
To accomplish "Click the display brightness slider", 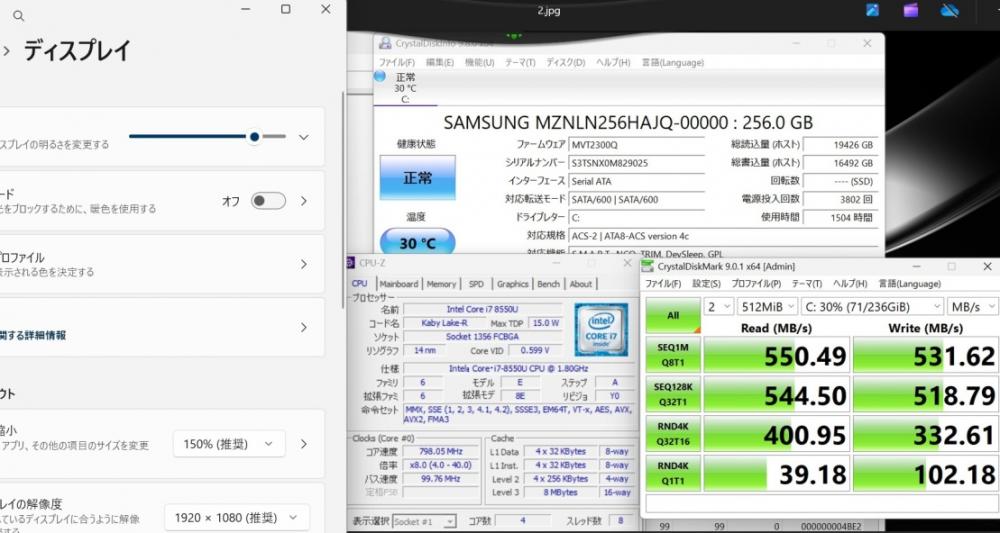I will coord(207,136).
